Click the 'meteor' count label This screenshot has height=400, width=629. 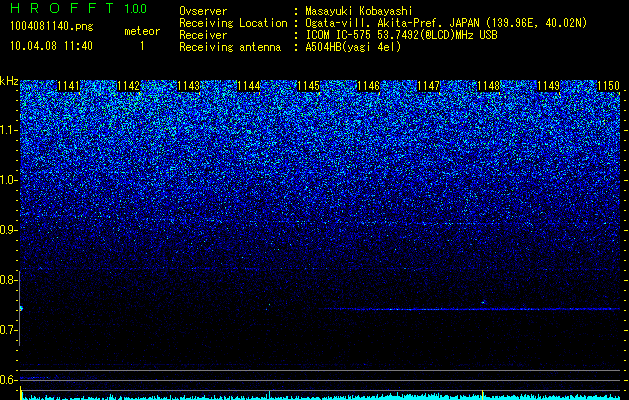[142, 31]
